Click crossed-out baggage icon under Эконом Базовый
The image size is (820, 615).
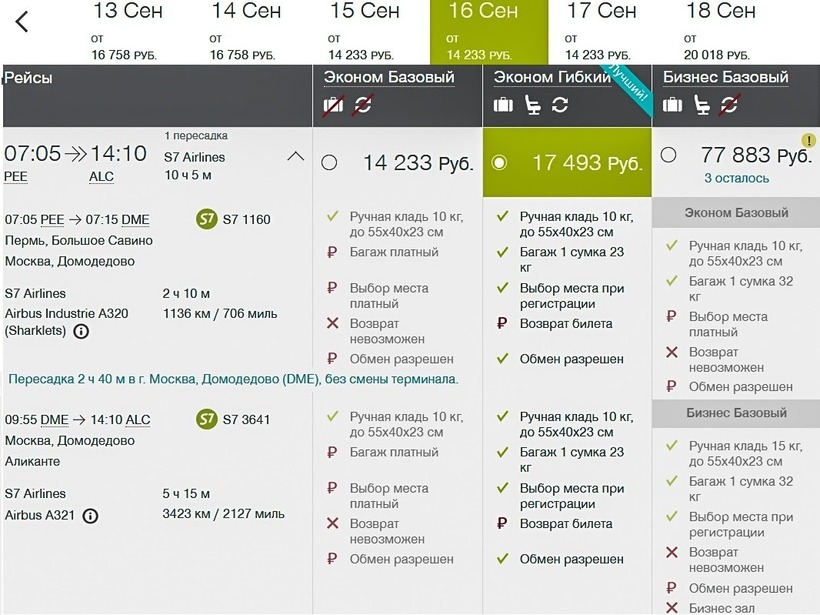pos(334,105)
